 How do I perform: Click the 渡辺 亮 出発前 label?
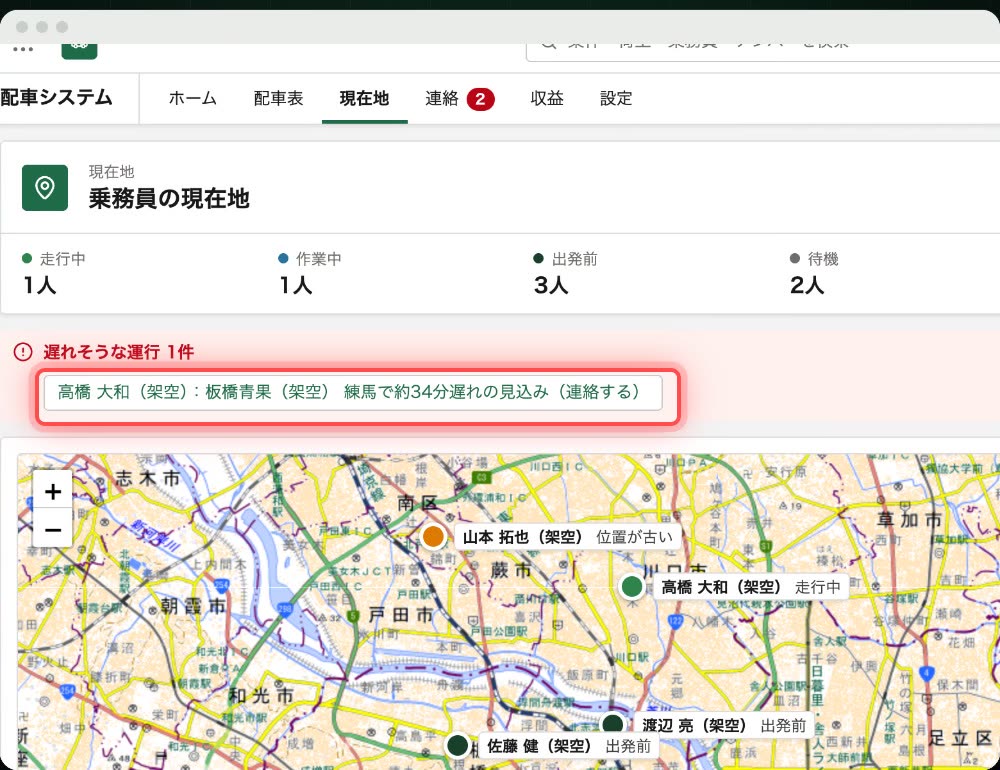[724, 725]
